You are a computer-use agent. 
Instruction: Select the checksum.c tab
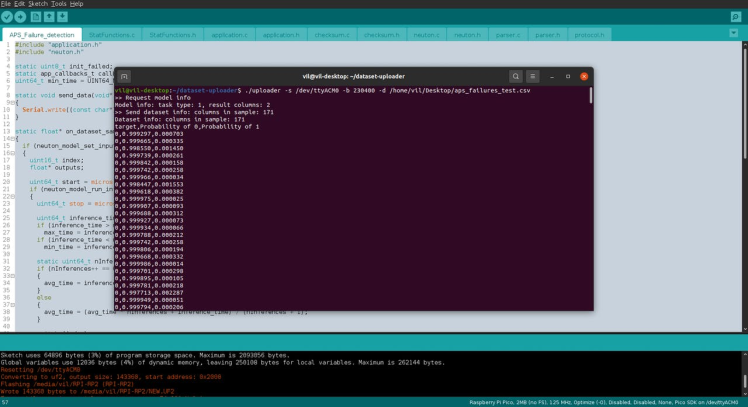(x=332, y=35)
